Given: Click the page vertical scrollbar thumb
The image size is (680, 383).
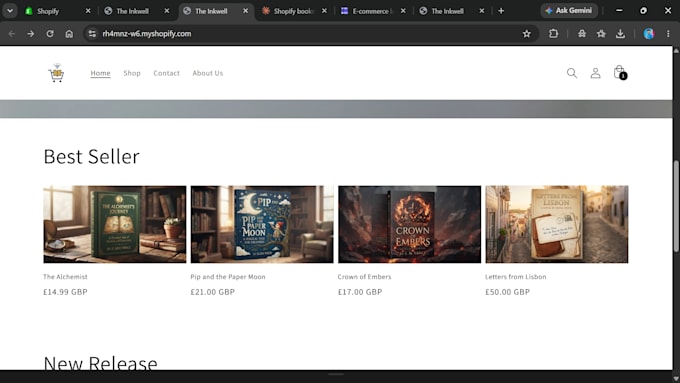Looking at the screenshot, I should click(x=676, y=206).
